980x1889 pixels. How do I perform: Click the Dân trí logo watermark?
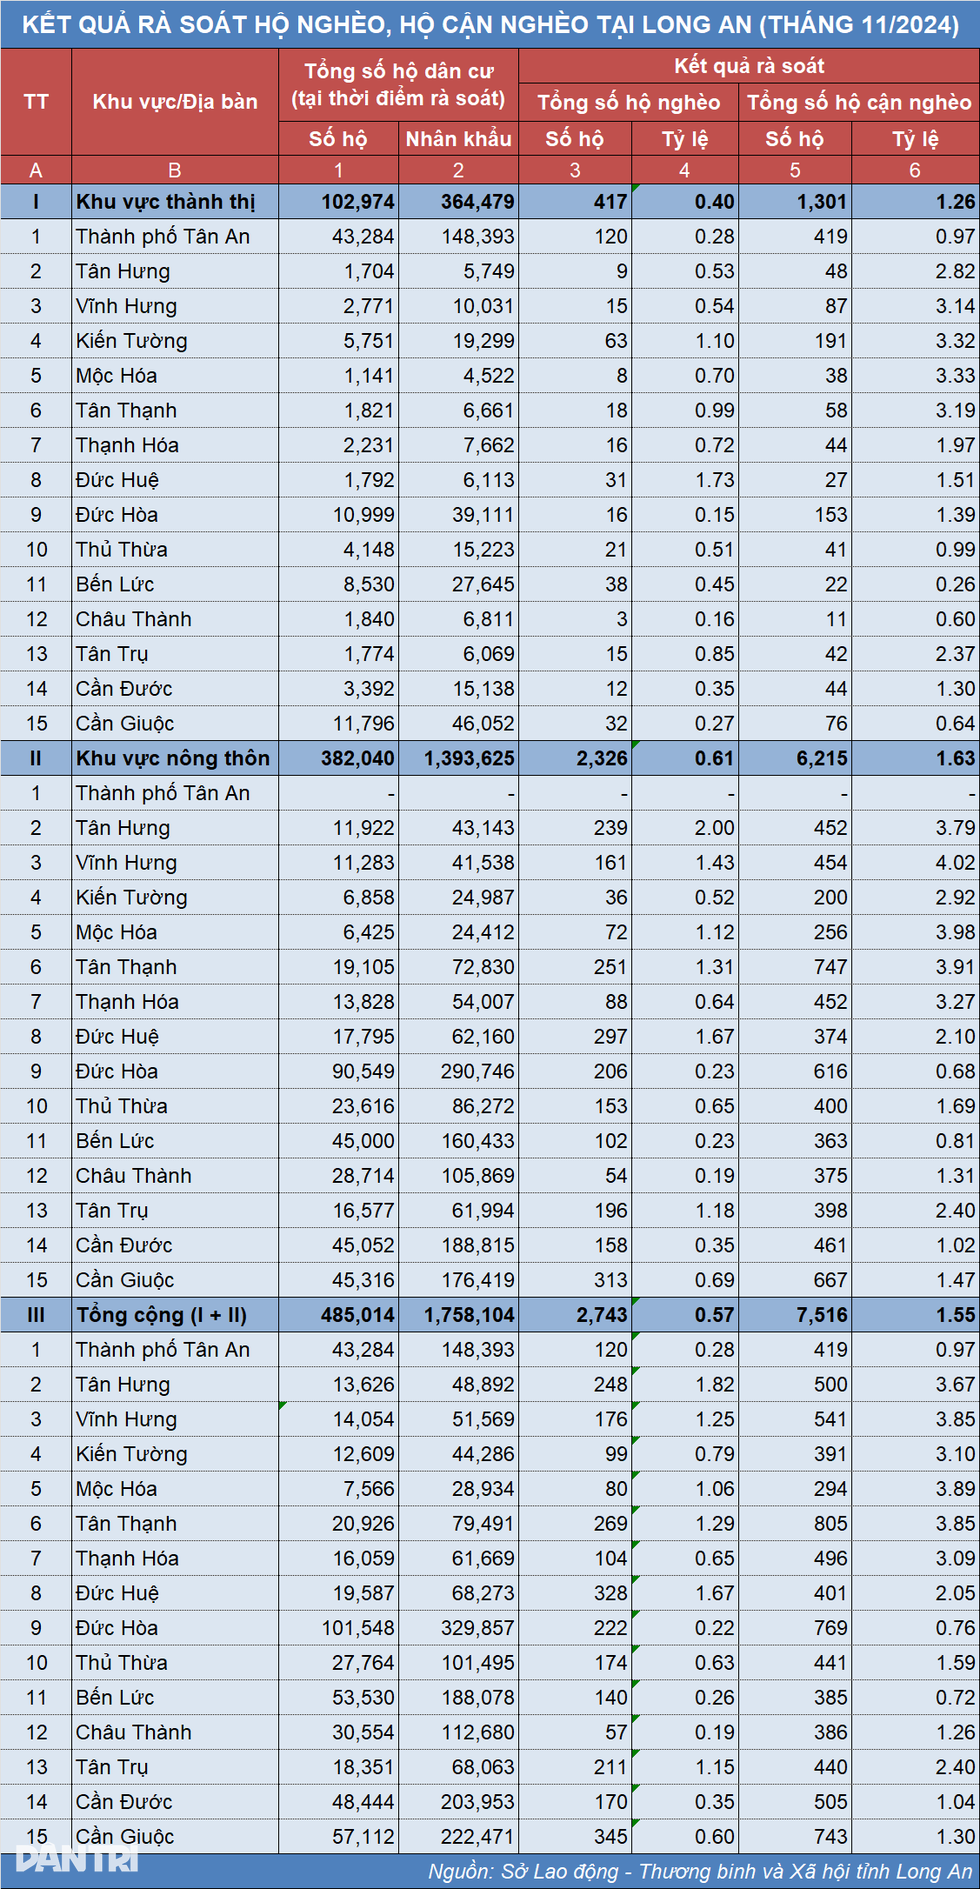tap(77, 1860)
